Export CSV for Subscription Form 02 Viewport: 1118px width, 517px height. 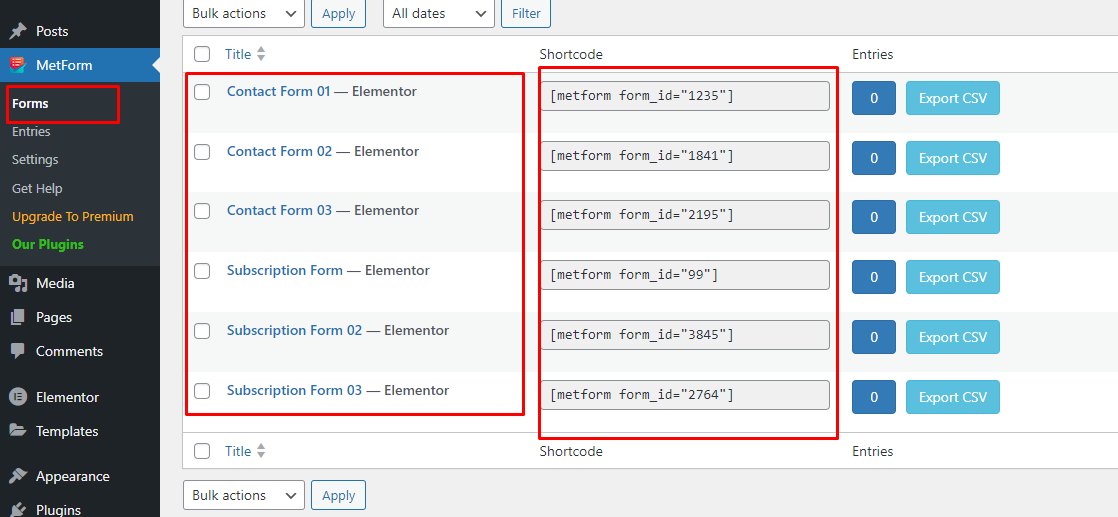pyautogui.click(x=953, y=337)
